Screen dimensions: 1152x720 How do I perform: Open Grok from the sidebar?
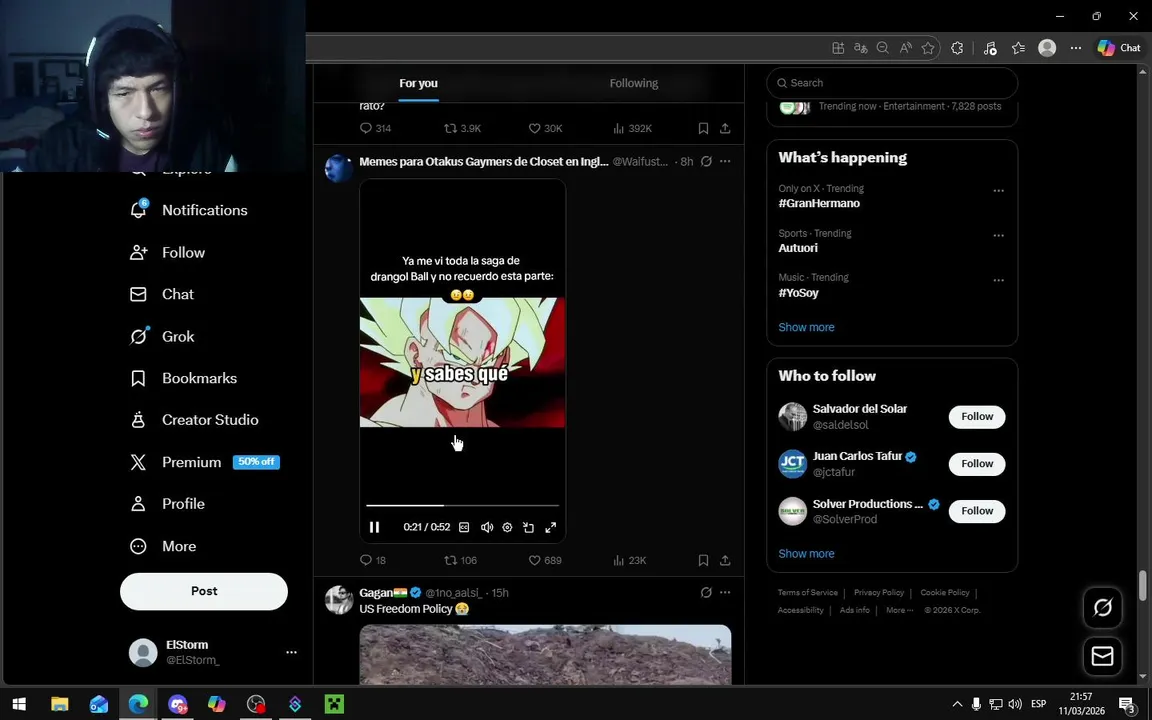162,336
